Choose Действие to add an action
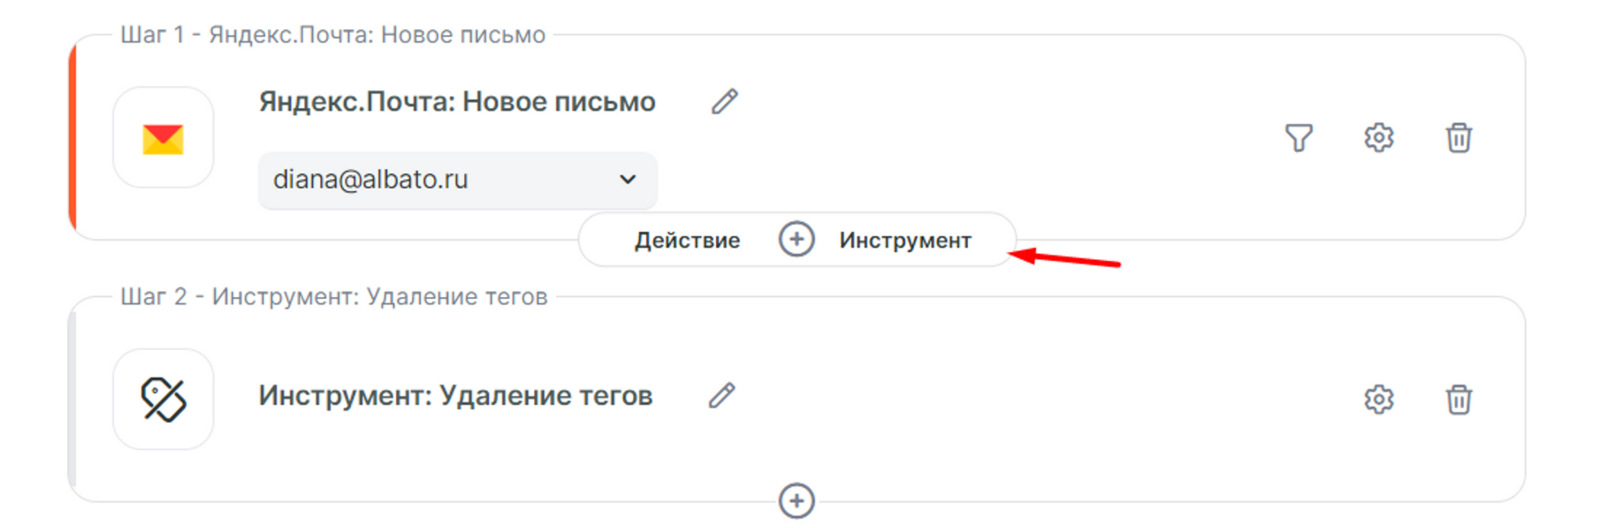 click(x=687, y=240)
